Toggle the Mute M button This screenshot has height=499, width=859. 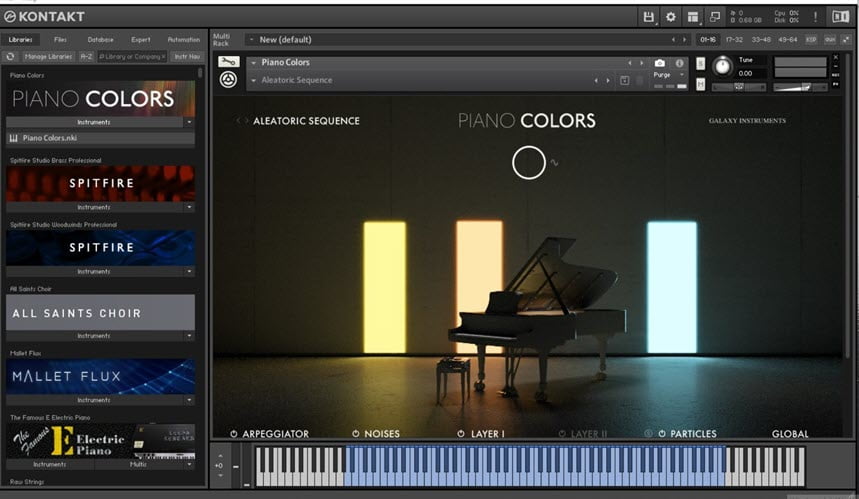701,84
